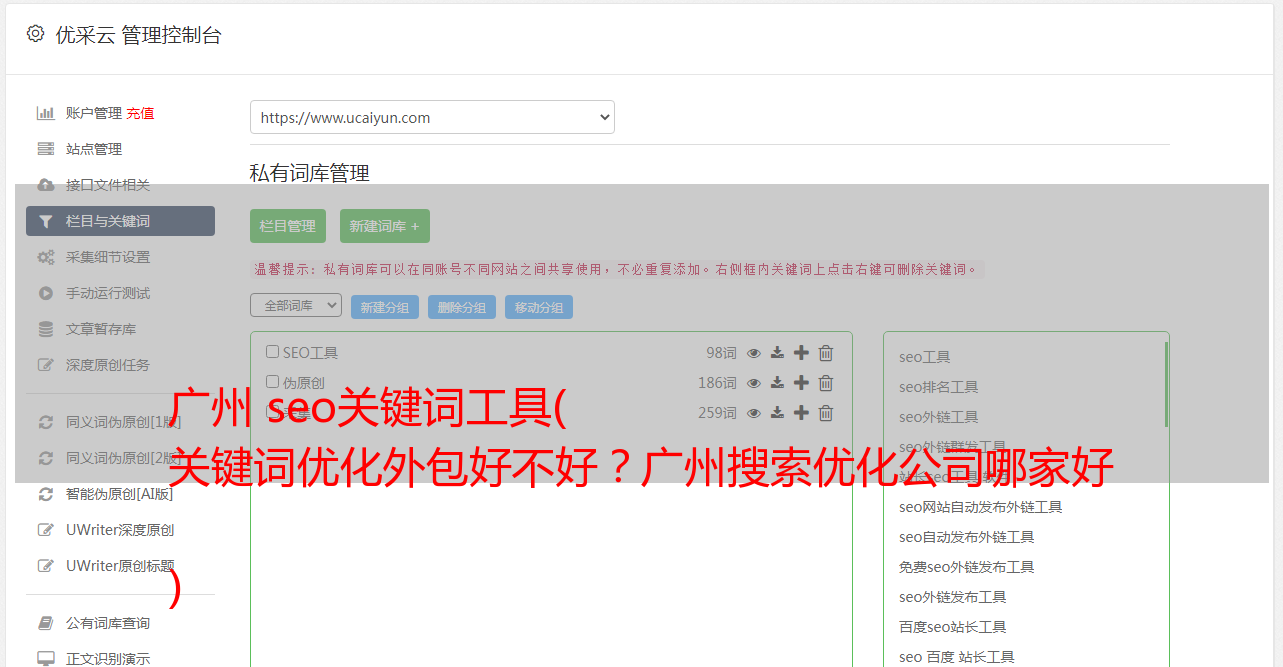This screenshot has height=667, width=1283.
Task: Click the 接口文件相关 cloud icon
Action: coord(46,185)
